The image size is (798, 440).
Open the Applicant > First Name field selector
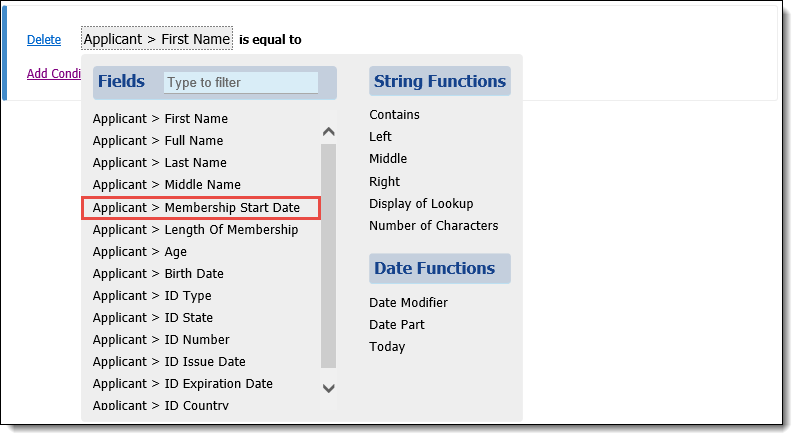(x=157, y=39)
